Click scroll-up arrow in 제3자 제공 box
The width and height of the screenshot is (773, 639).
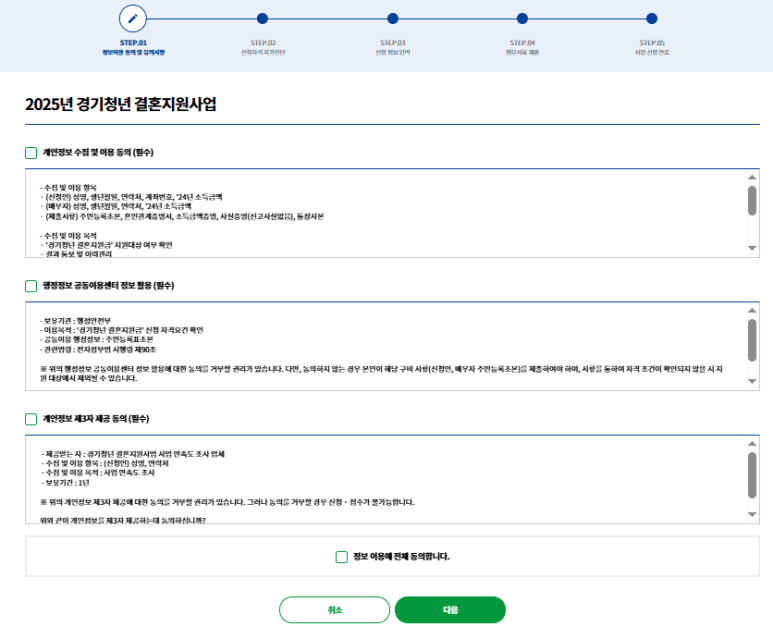point(752,443)
